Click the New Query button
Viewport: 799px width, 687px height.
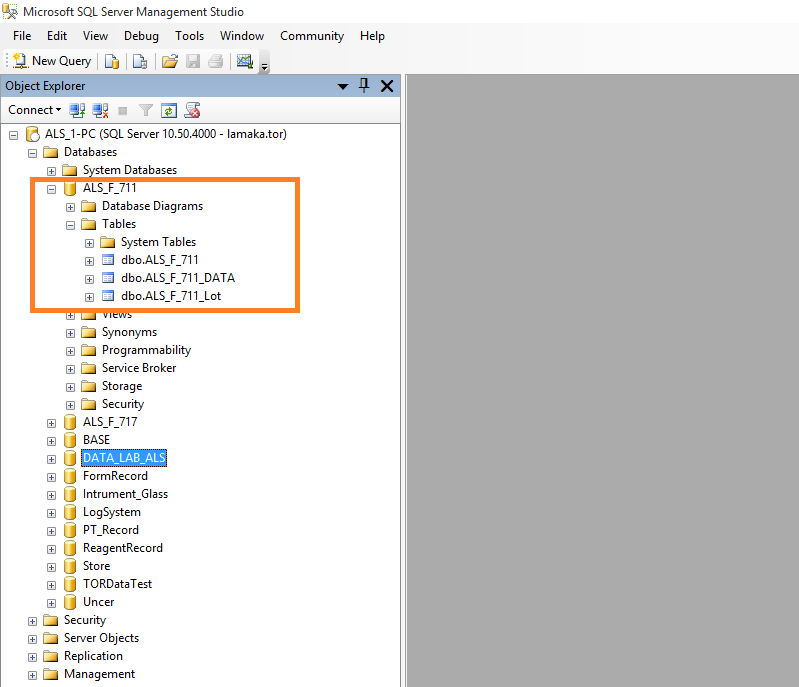(52, 61)
